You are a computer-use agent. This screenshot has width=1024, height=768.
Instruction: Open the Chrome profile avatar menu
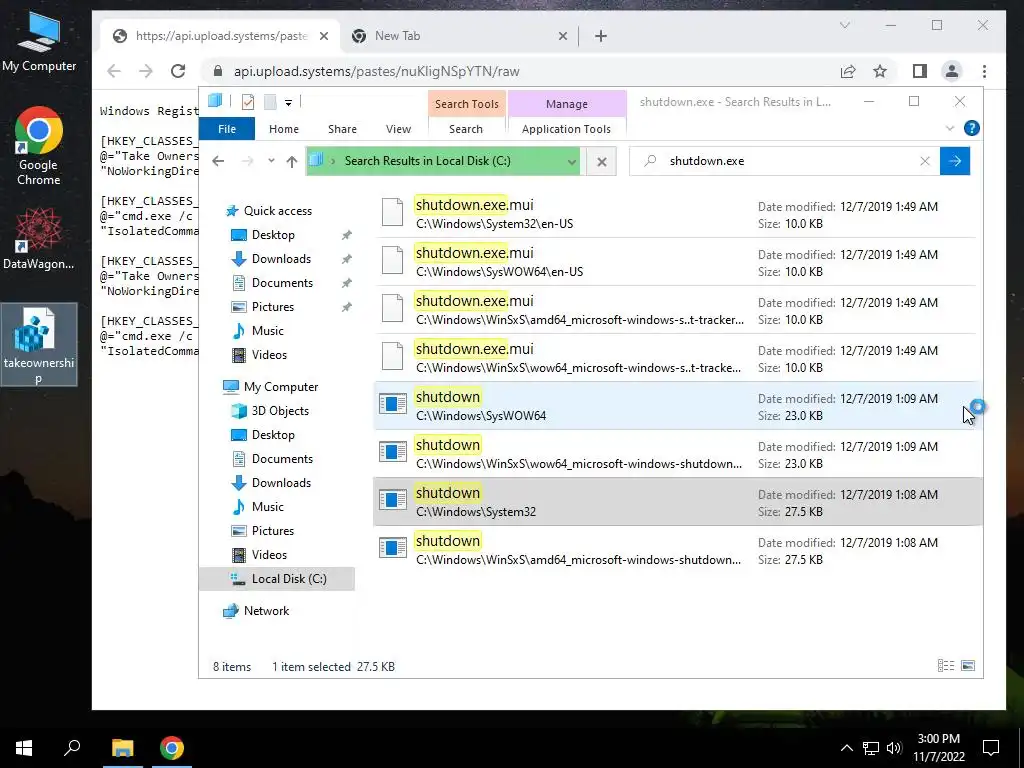click(x=952, y=71)
